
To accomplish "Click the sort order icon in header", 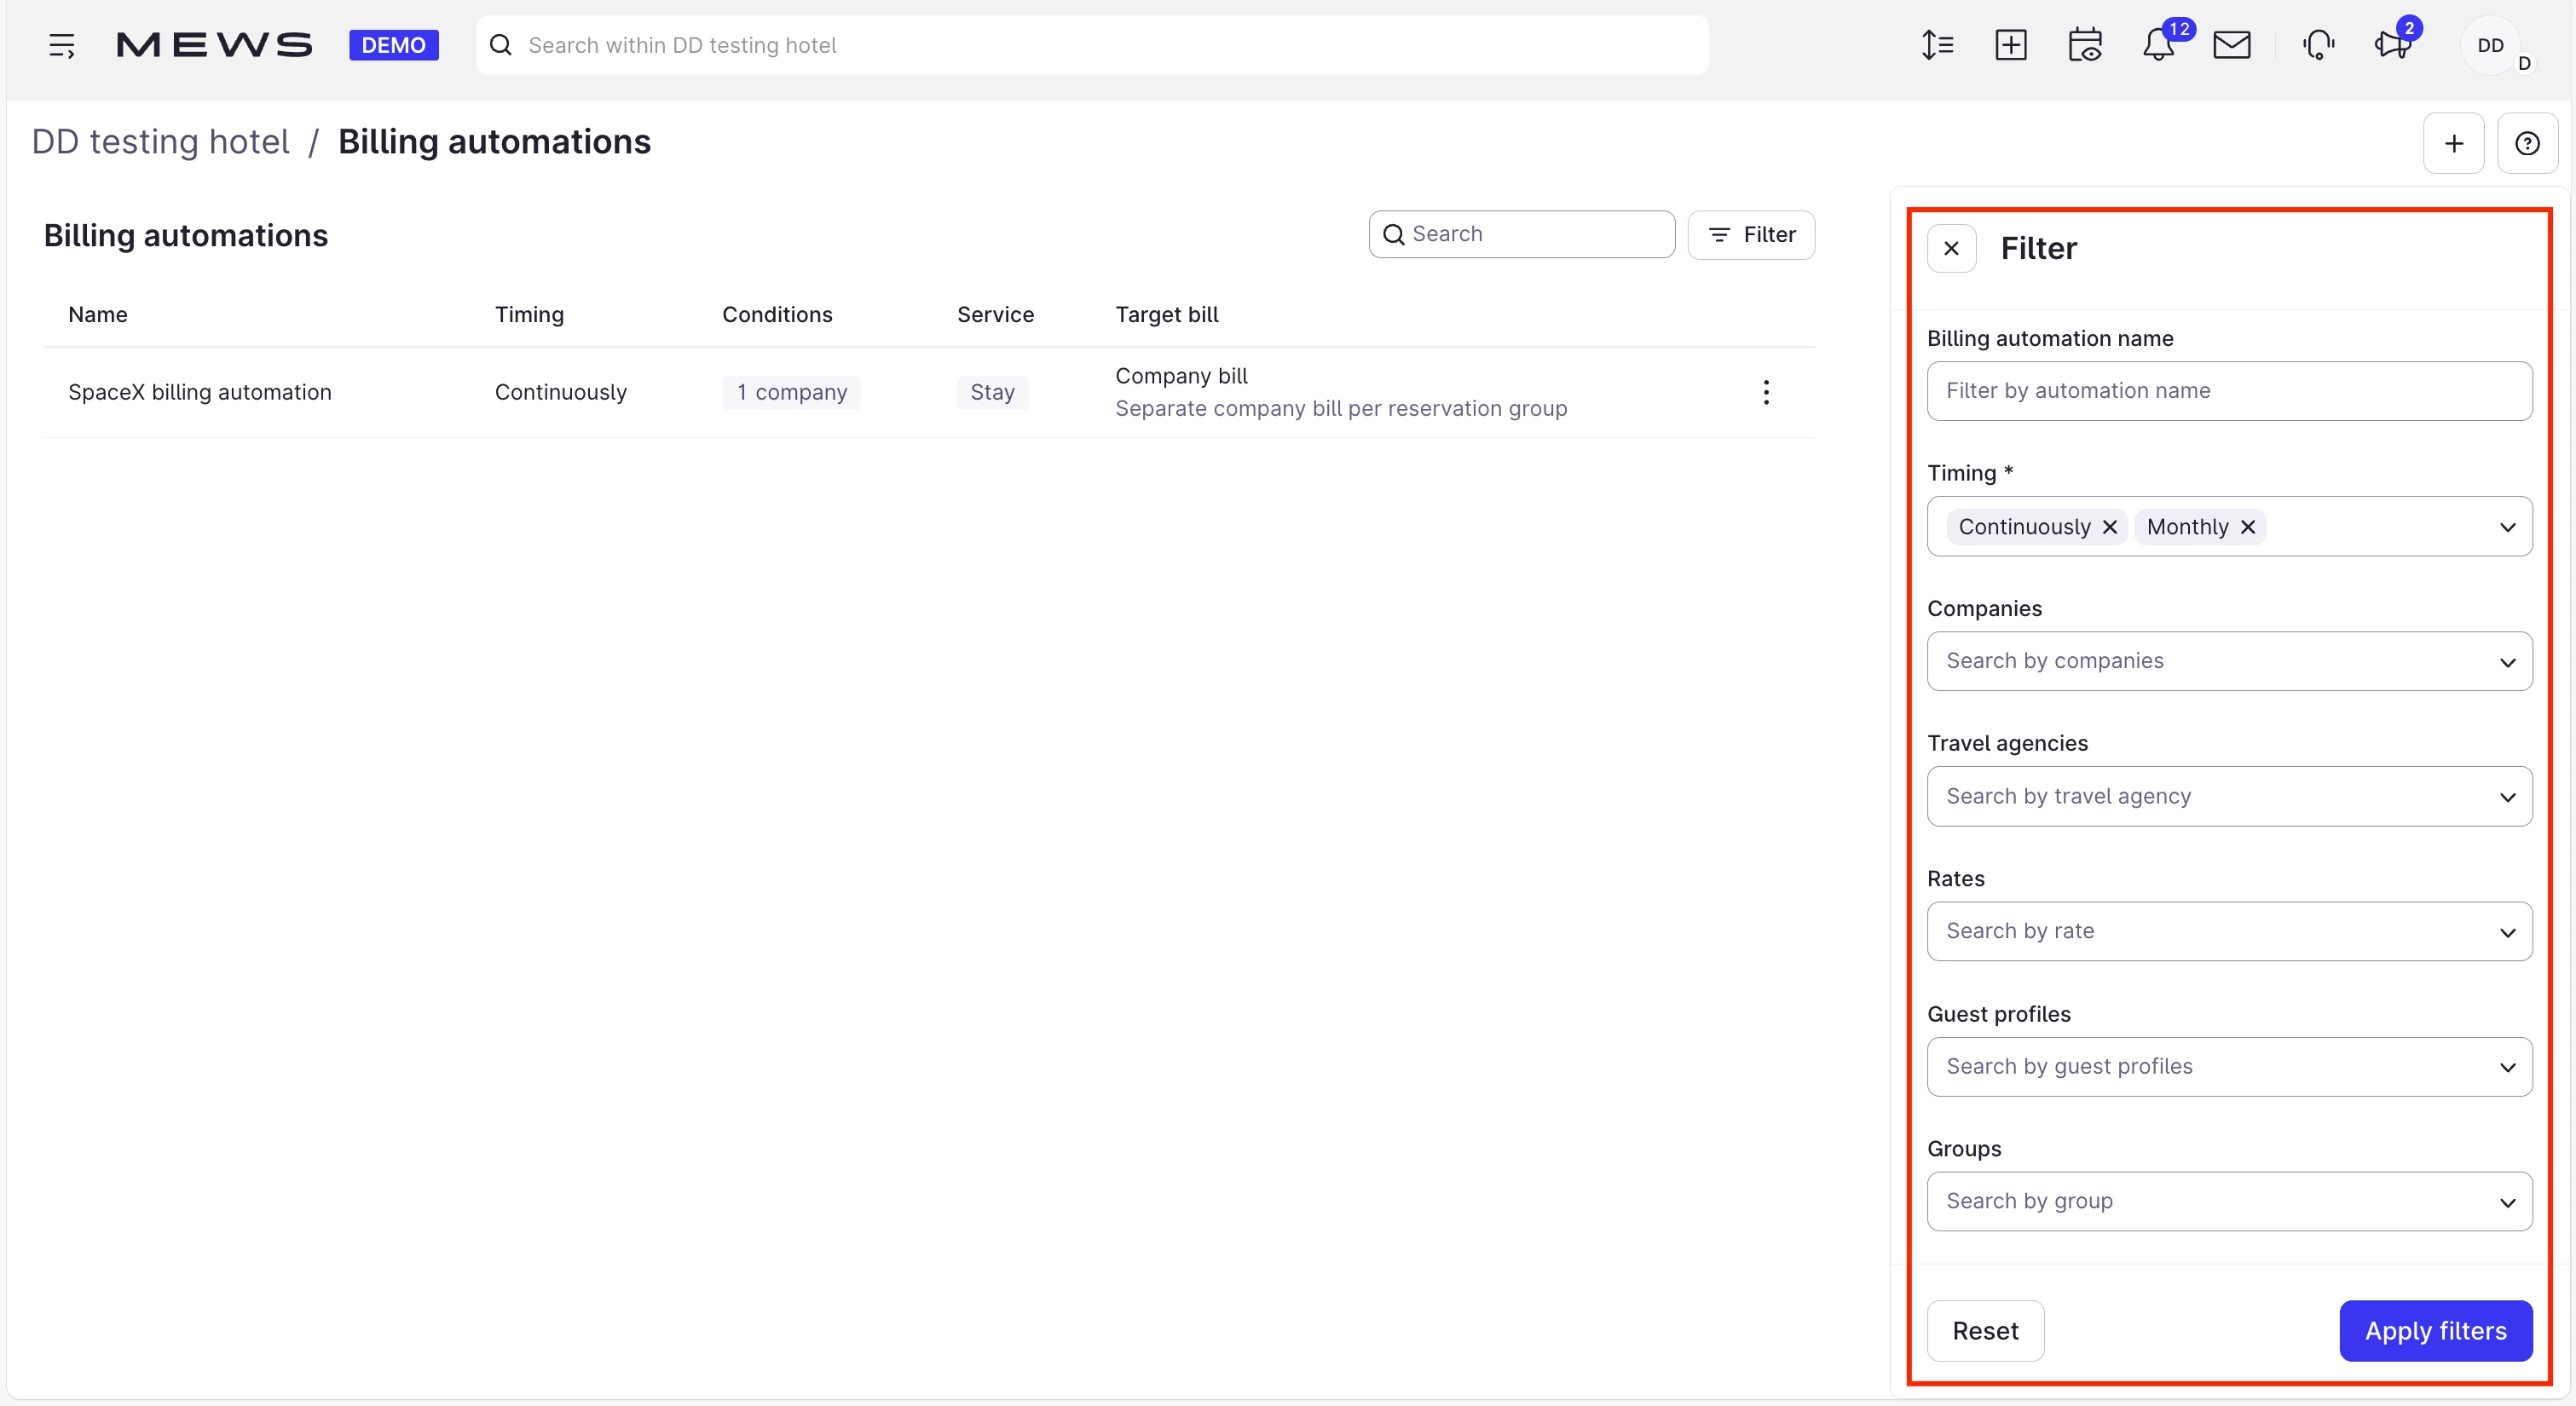I will pos(1937,45).
